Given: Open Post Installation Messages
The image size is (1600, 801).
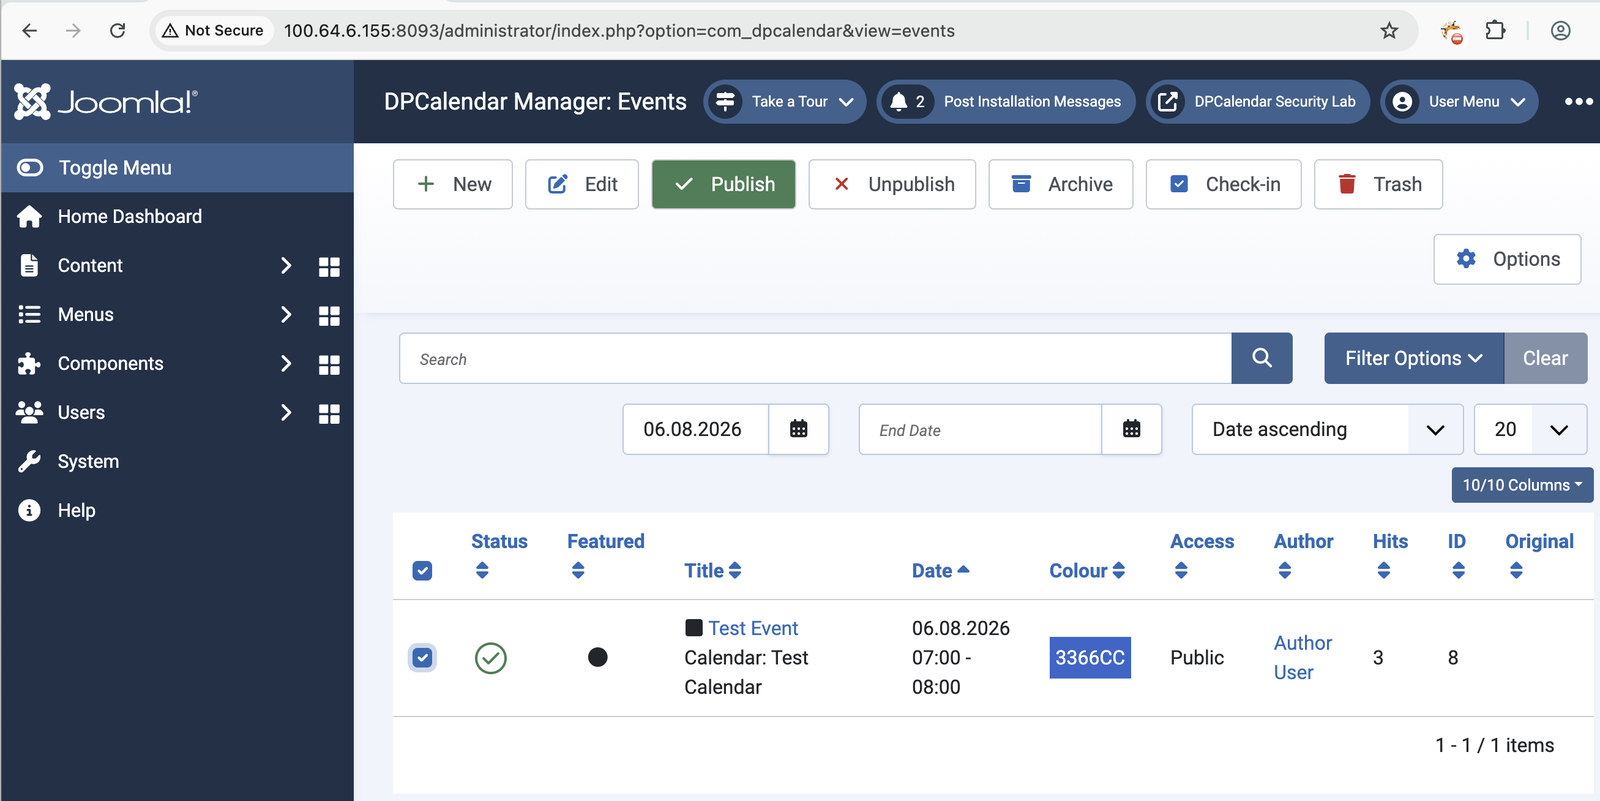Looking at the screenshot, I should (1006, 101).
